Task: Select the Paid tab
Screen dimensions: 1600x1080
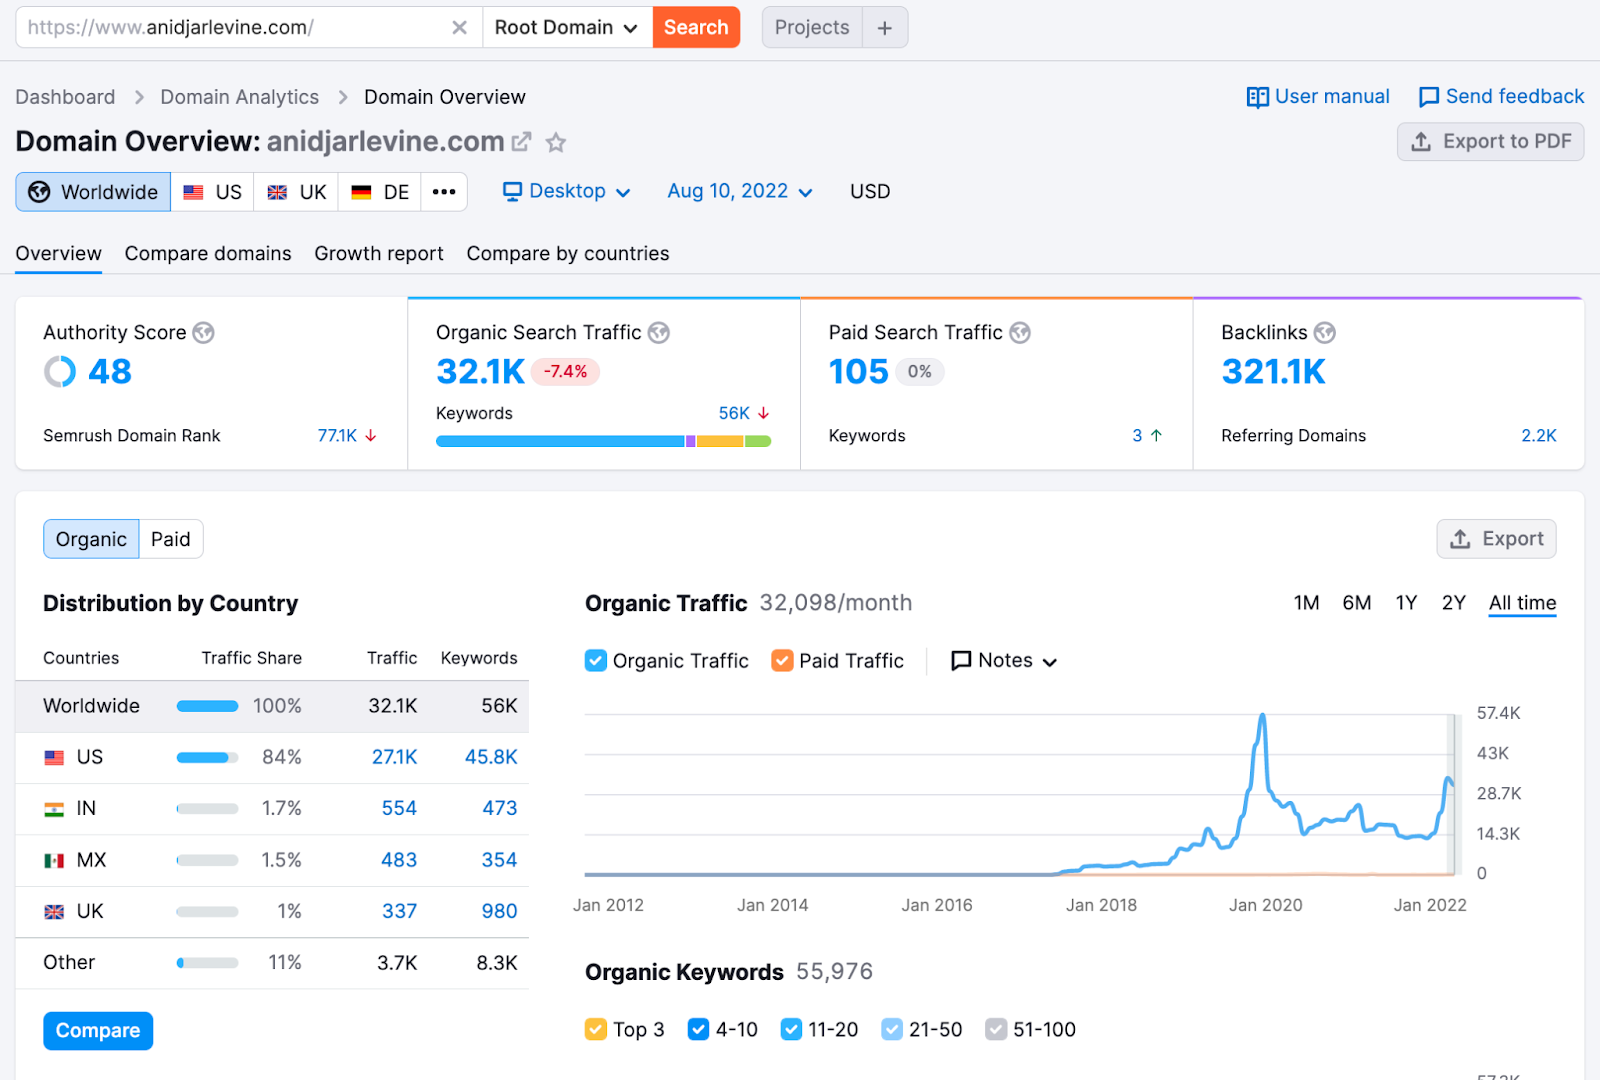Action: 171,540
